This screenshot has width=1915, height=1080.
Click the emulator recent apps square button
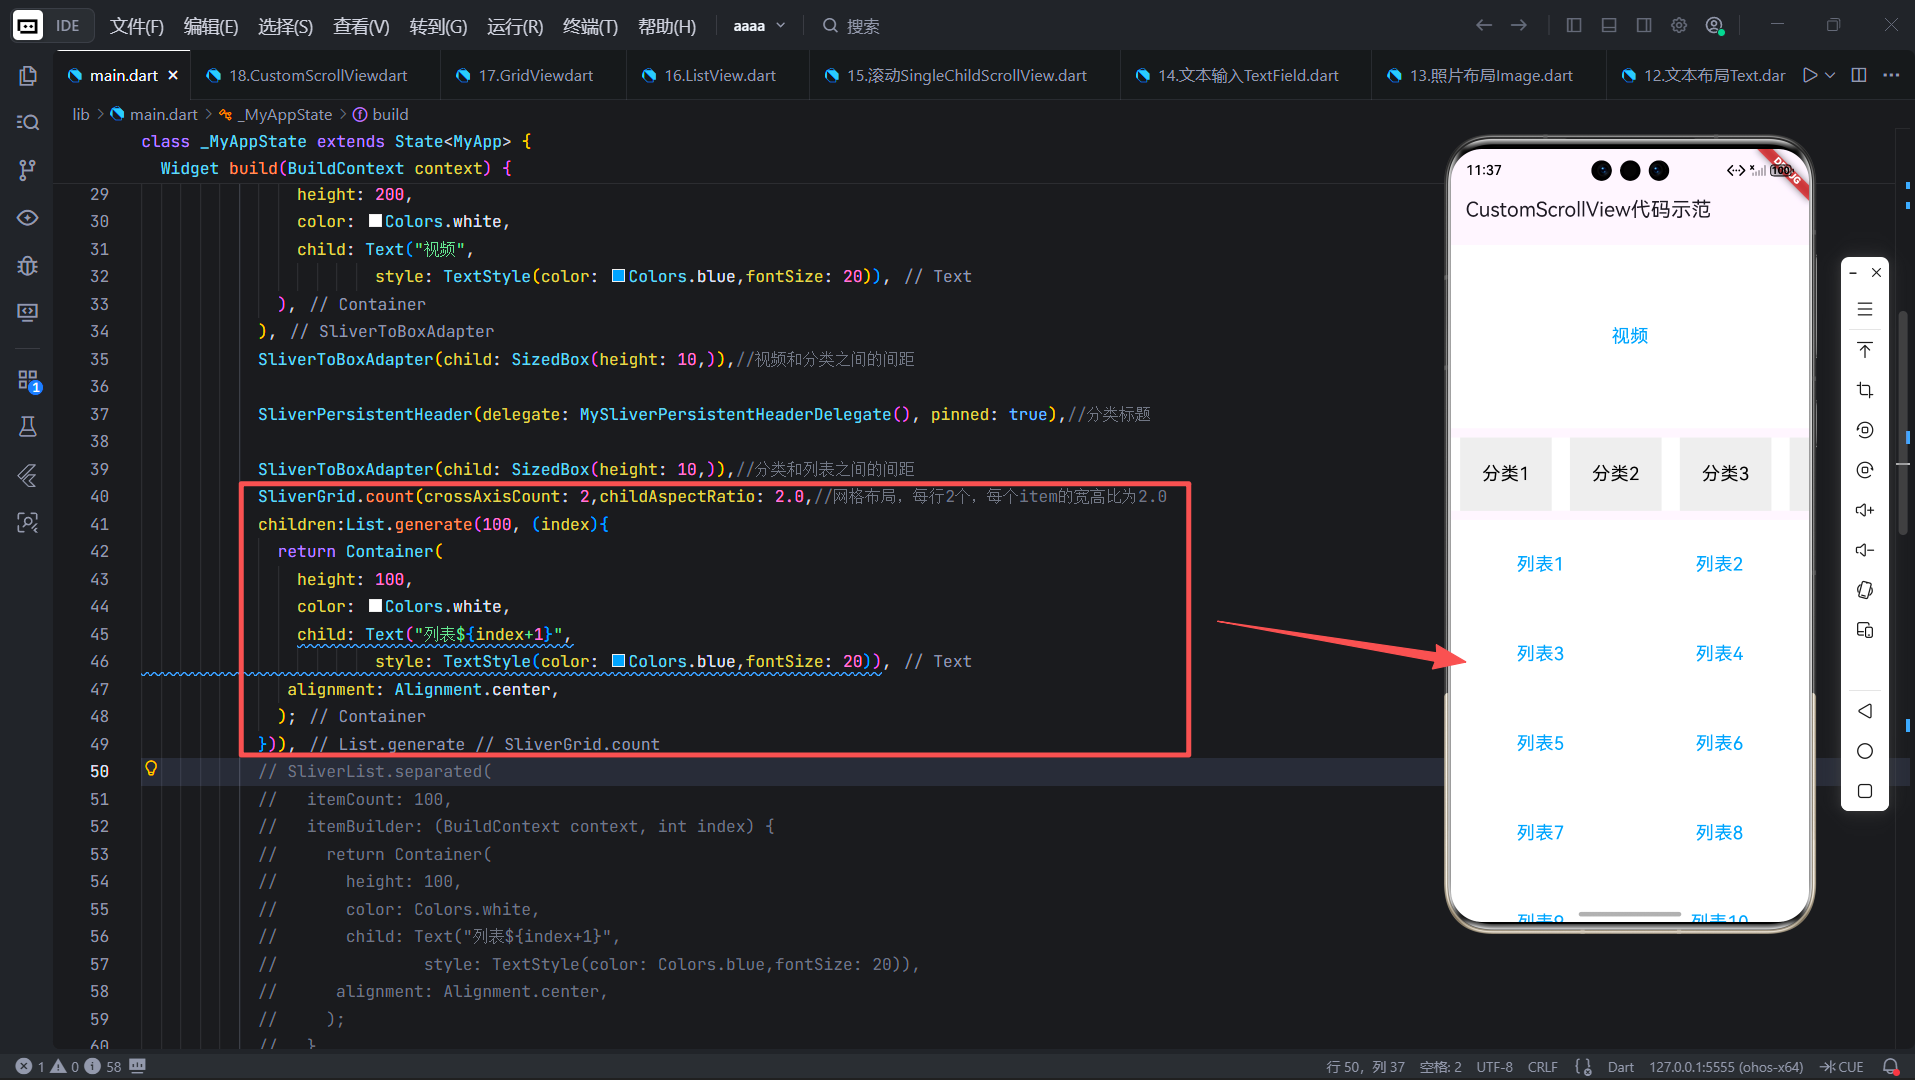pyautogui.click(x=1864, y=791)
